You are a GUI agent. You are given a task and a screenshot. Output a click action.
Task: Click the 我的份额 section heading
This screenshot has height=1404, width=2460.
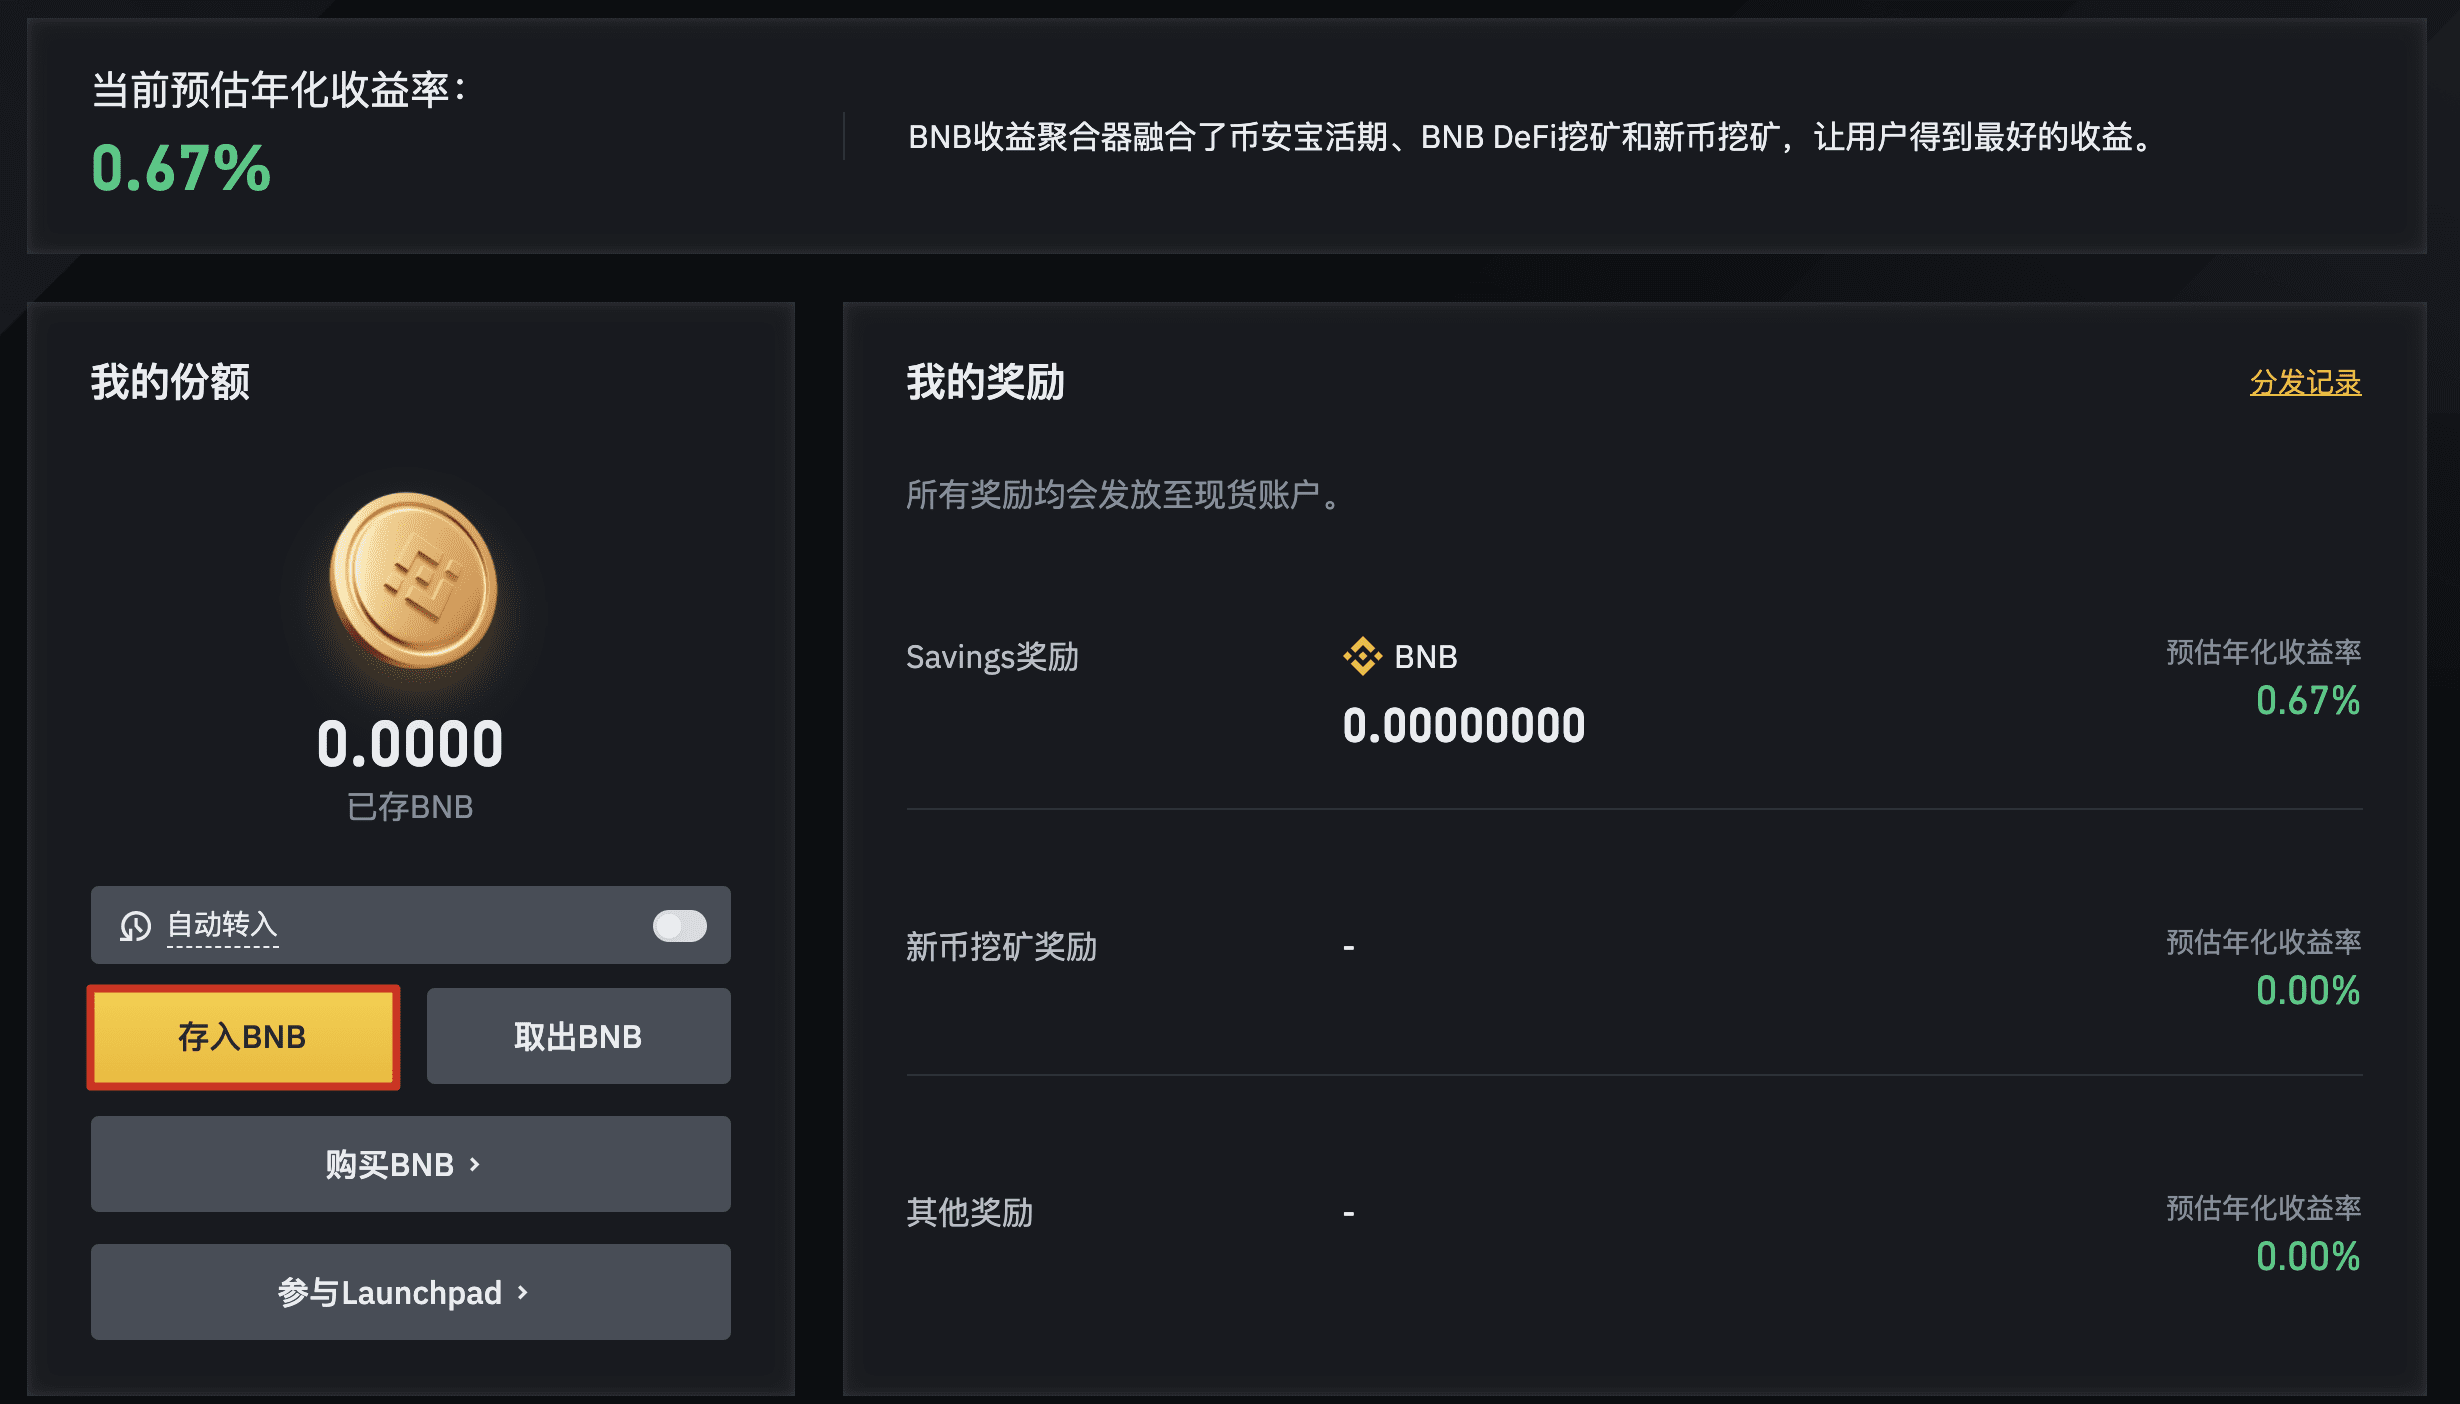coord(170,383)
